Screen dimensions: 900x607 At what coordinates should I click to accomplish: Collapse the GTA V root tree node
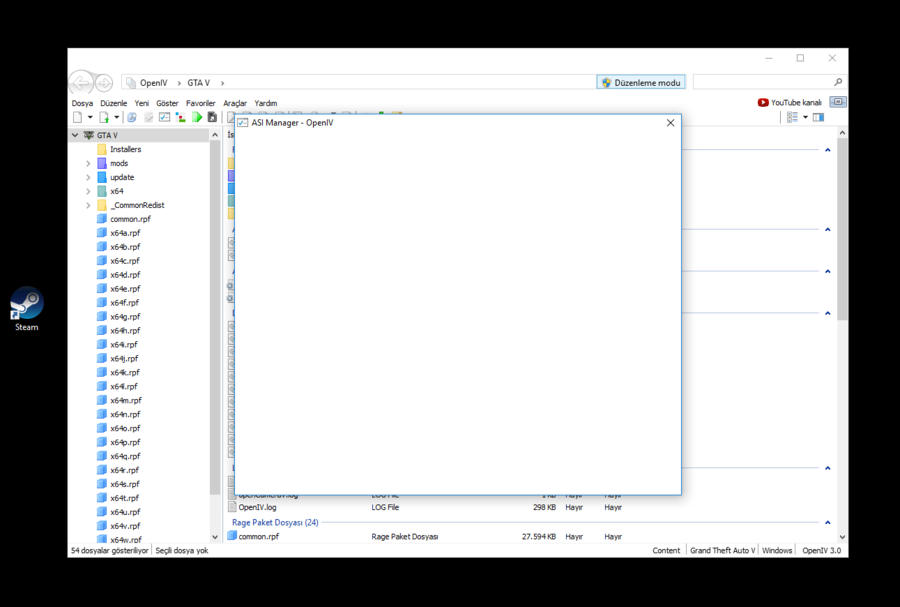click(75, 135)
